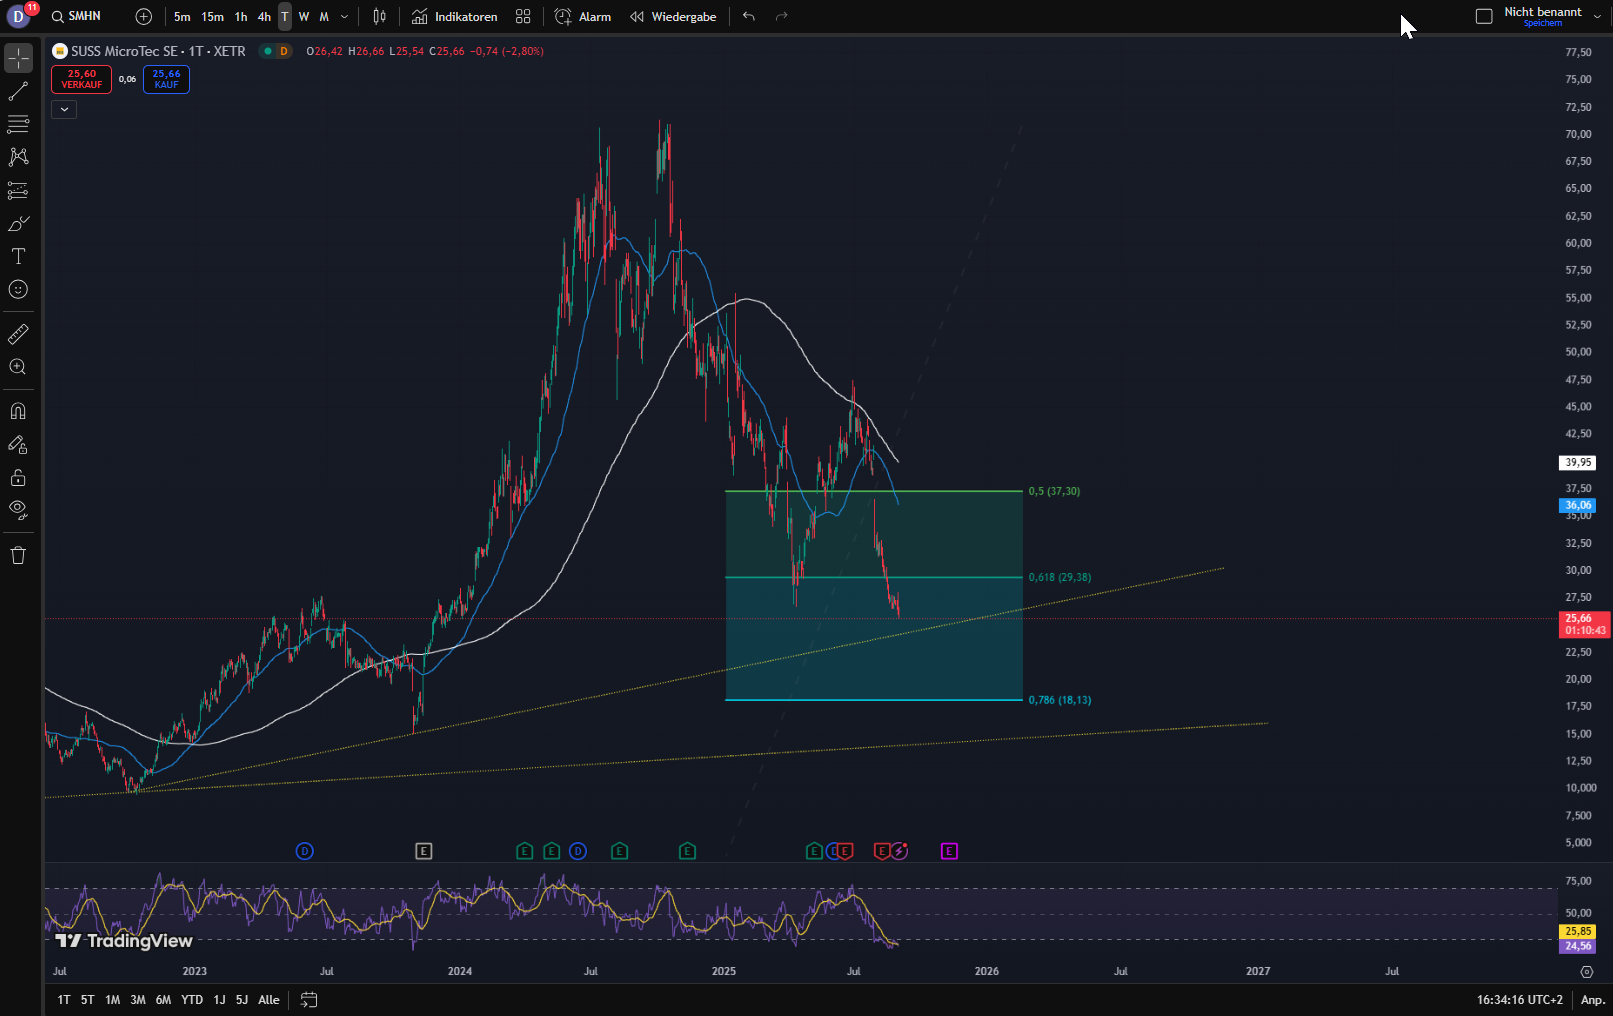Hide all drawings with eye icon
The height and width of the screenshot is (1016, 1613).
(x=18, y=509)
